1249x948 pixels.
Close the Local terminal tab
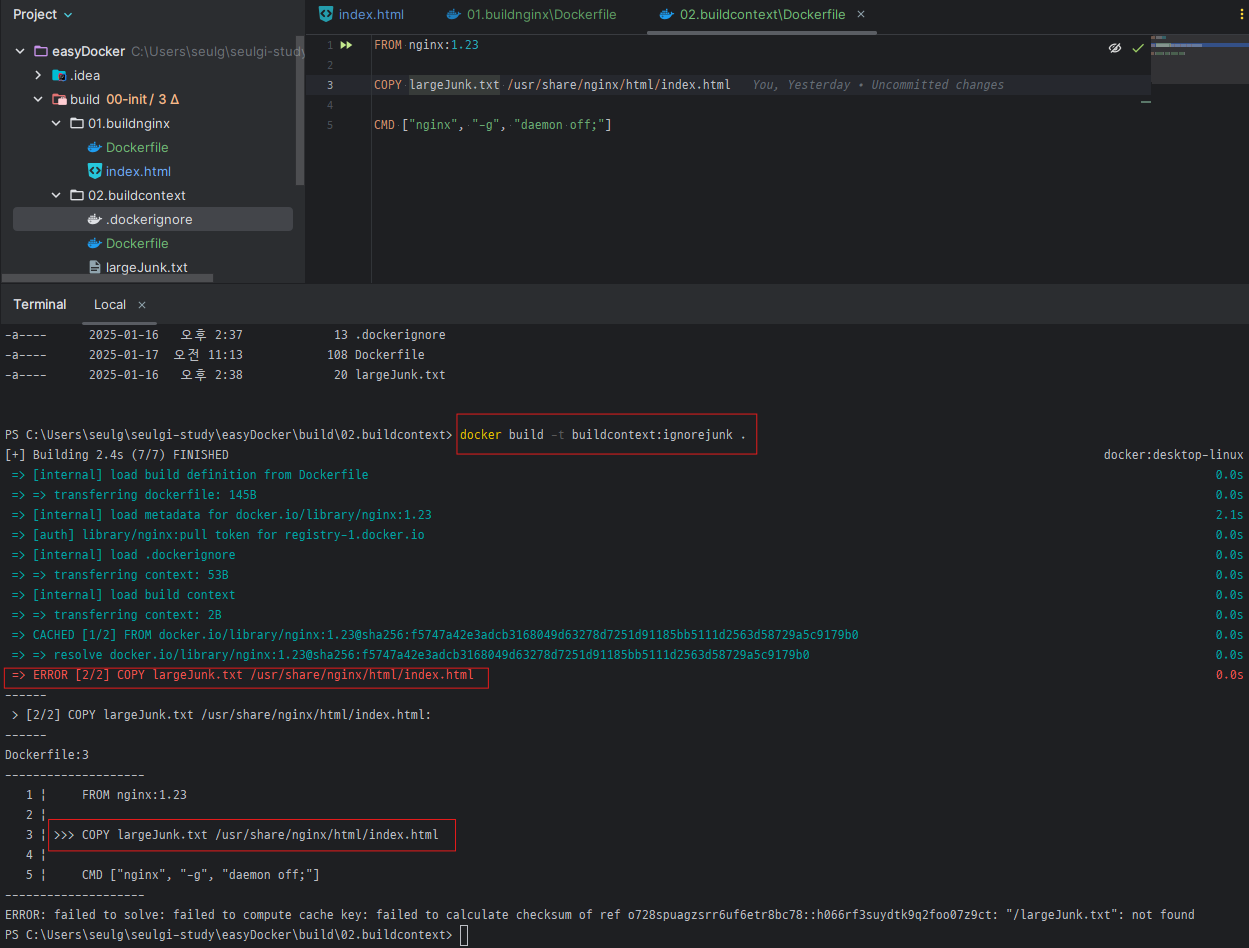(x=142, y=305)
